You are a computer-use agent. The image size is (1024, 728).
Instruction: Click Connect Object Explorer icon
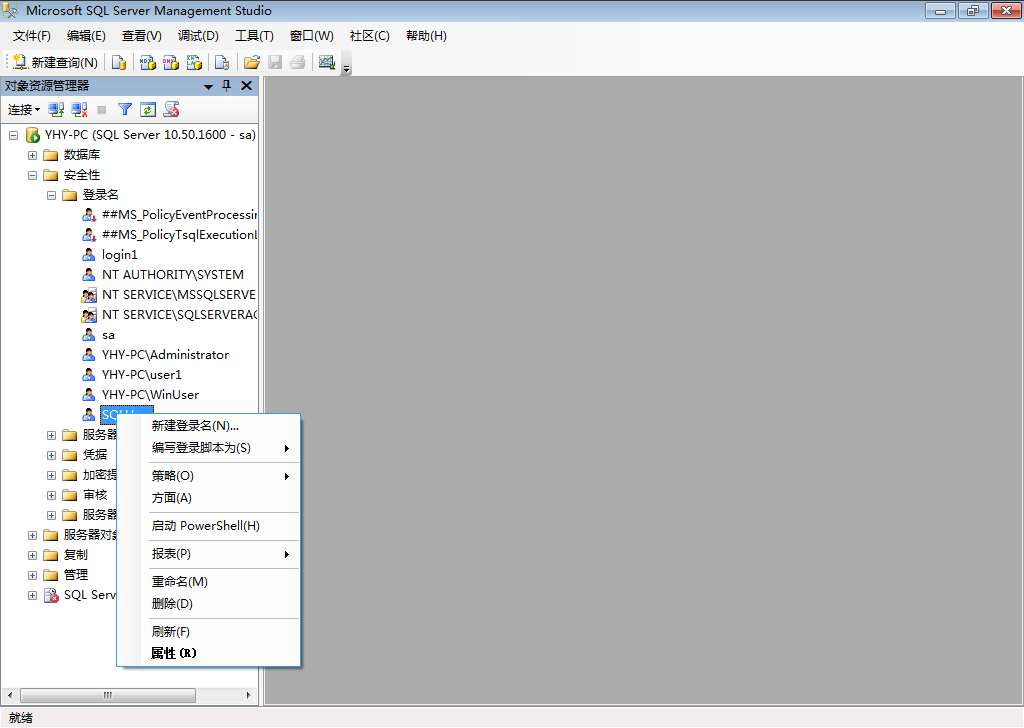(56, 110)
